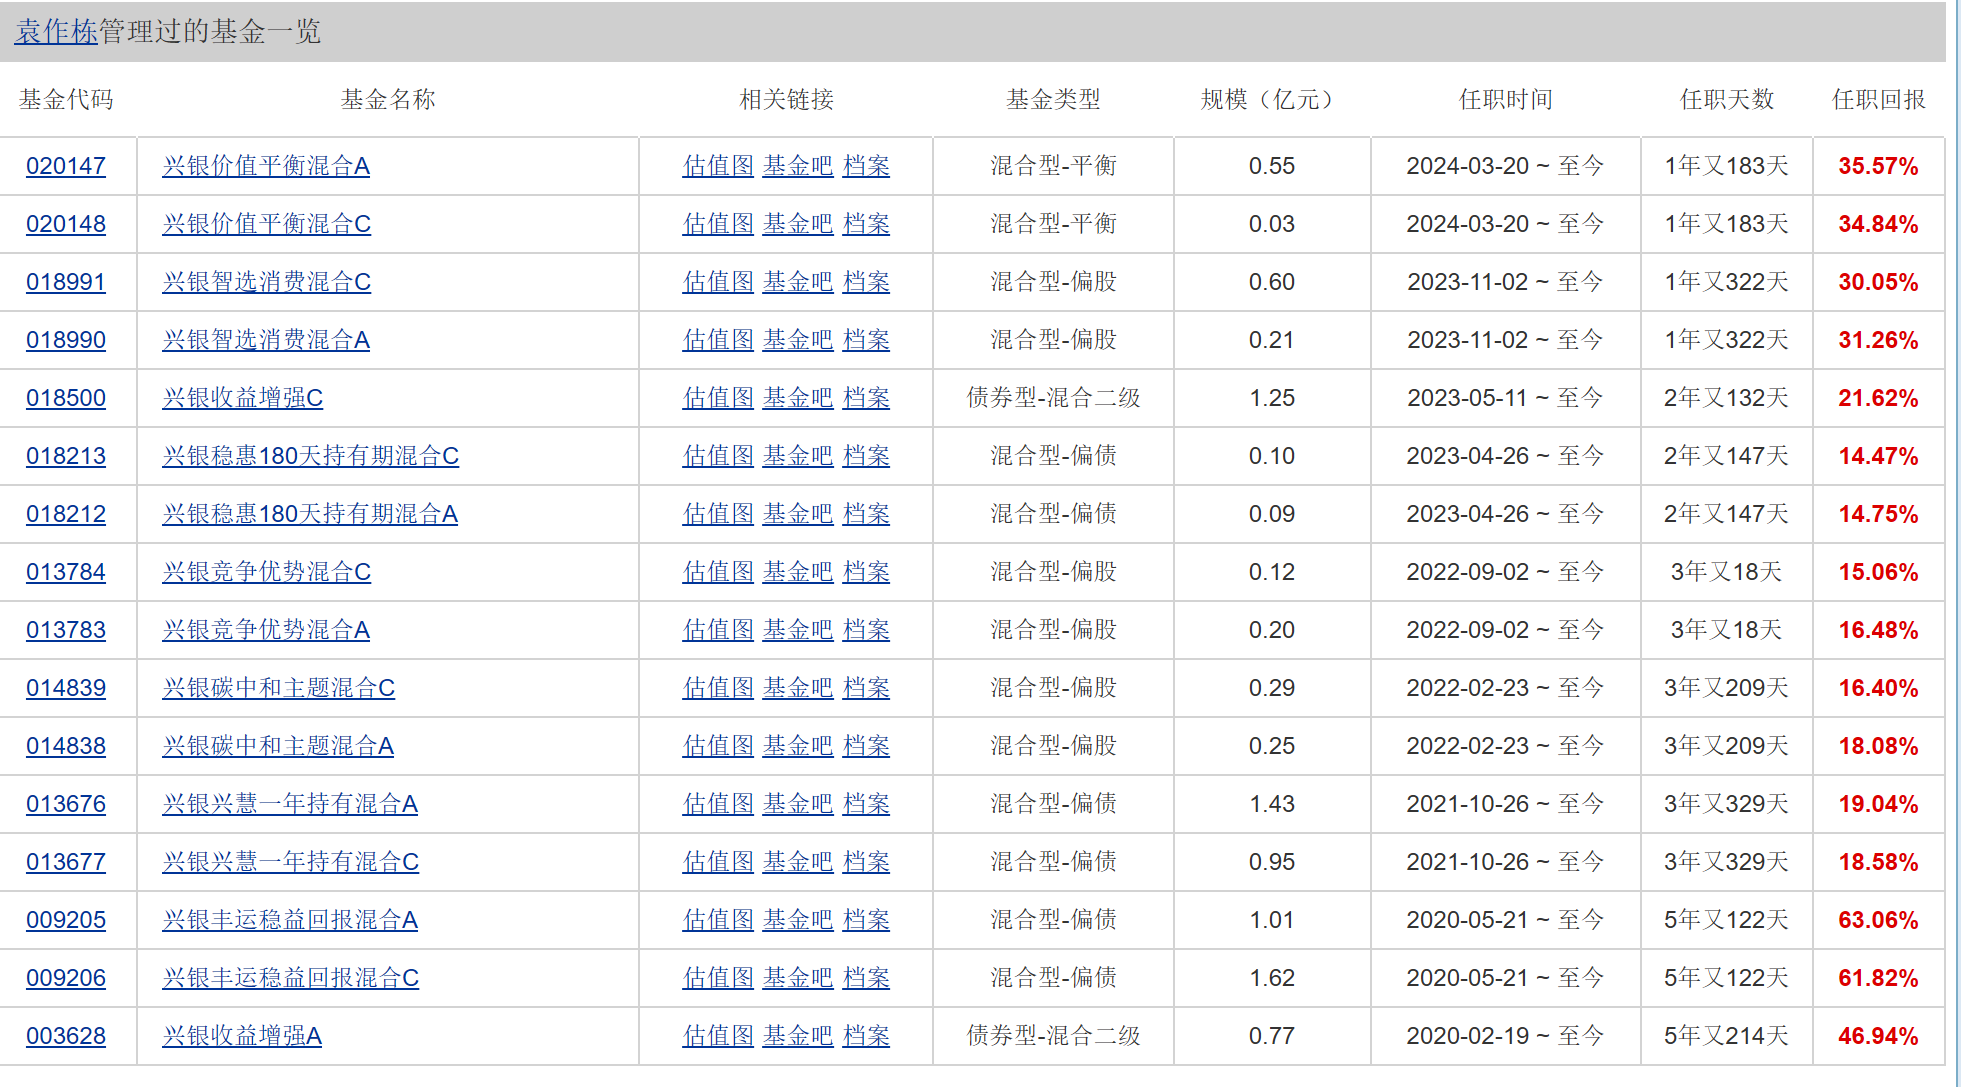Open 估值图 for 兴银丰运稳益回报混合A
The height and width of the screenshot is (1087, 1961).
click(x=717, y=920)
